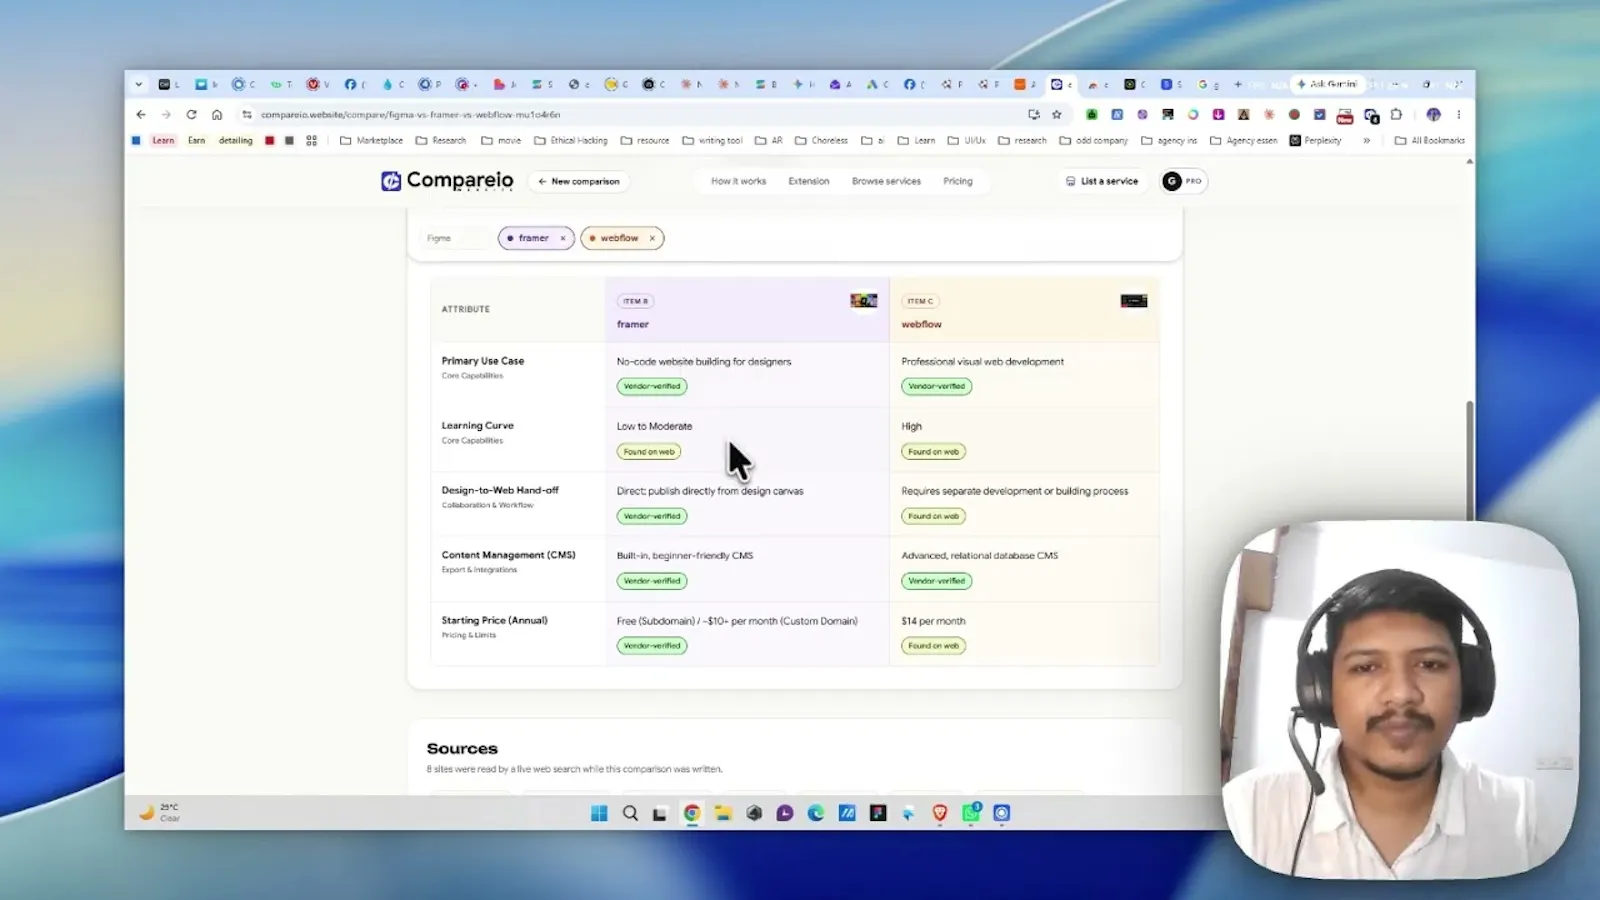
Task: Open the tab search dropdown arrow
Action: pos(139,85)
